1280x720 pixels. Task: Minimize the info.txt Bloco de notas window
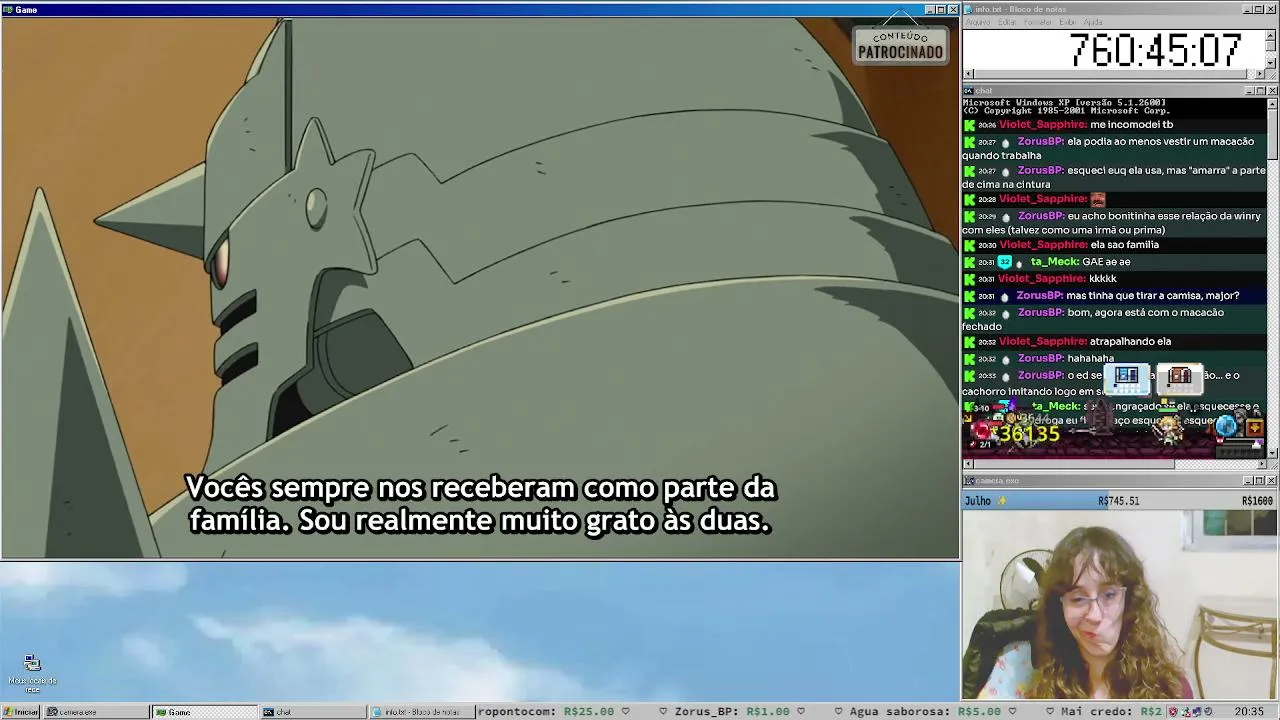[x=1249, y=10]
